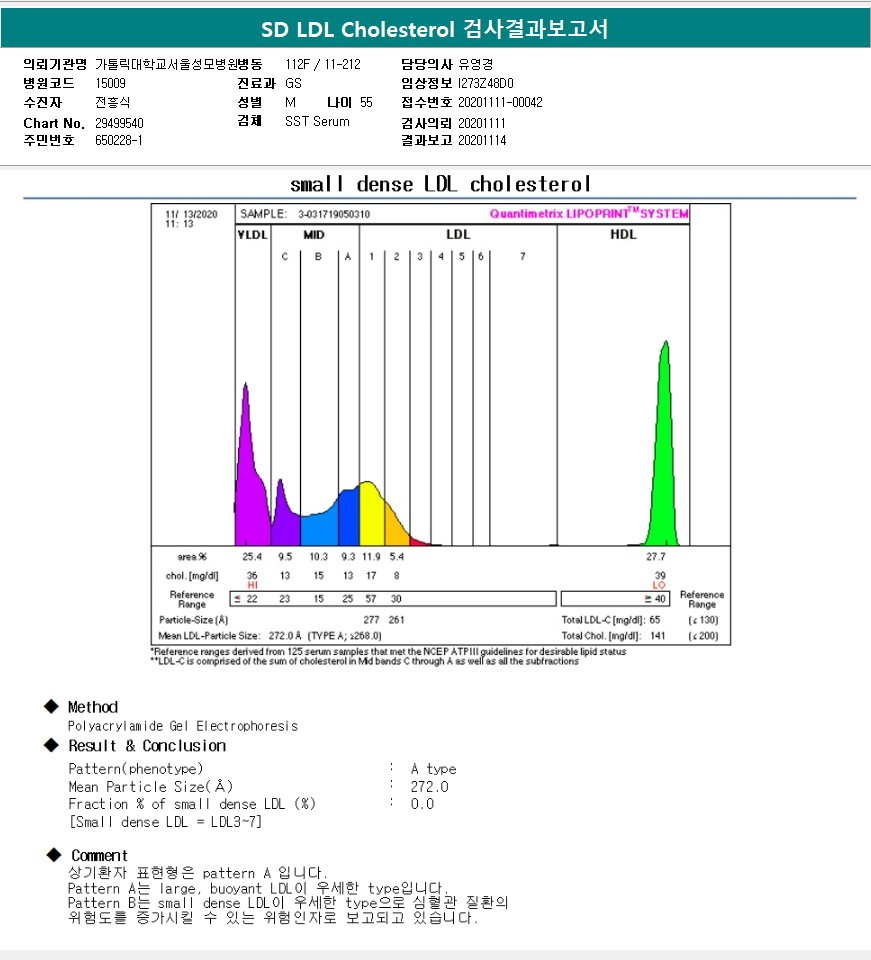The width and height of the screenshot is (871, 960).
Task: Click the report title 'SD LDL Cholesterol 검사결과보고서'
Action: coord(435,29)
